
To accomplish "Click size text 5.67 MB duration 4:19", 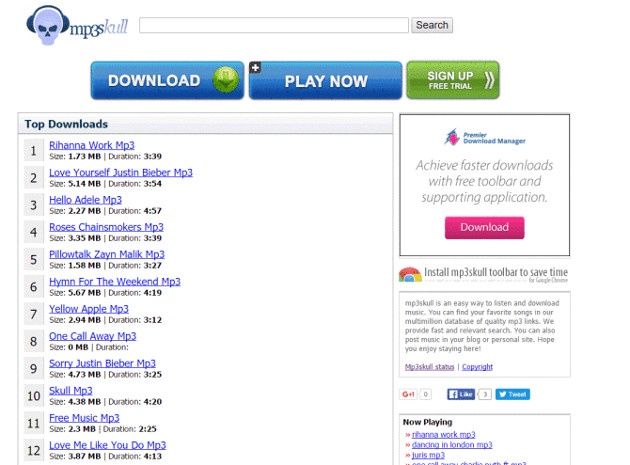I will (105, 293).
